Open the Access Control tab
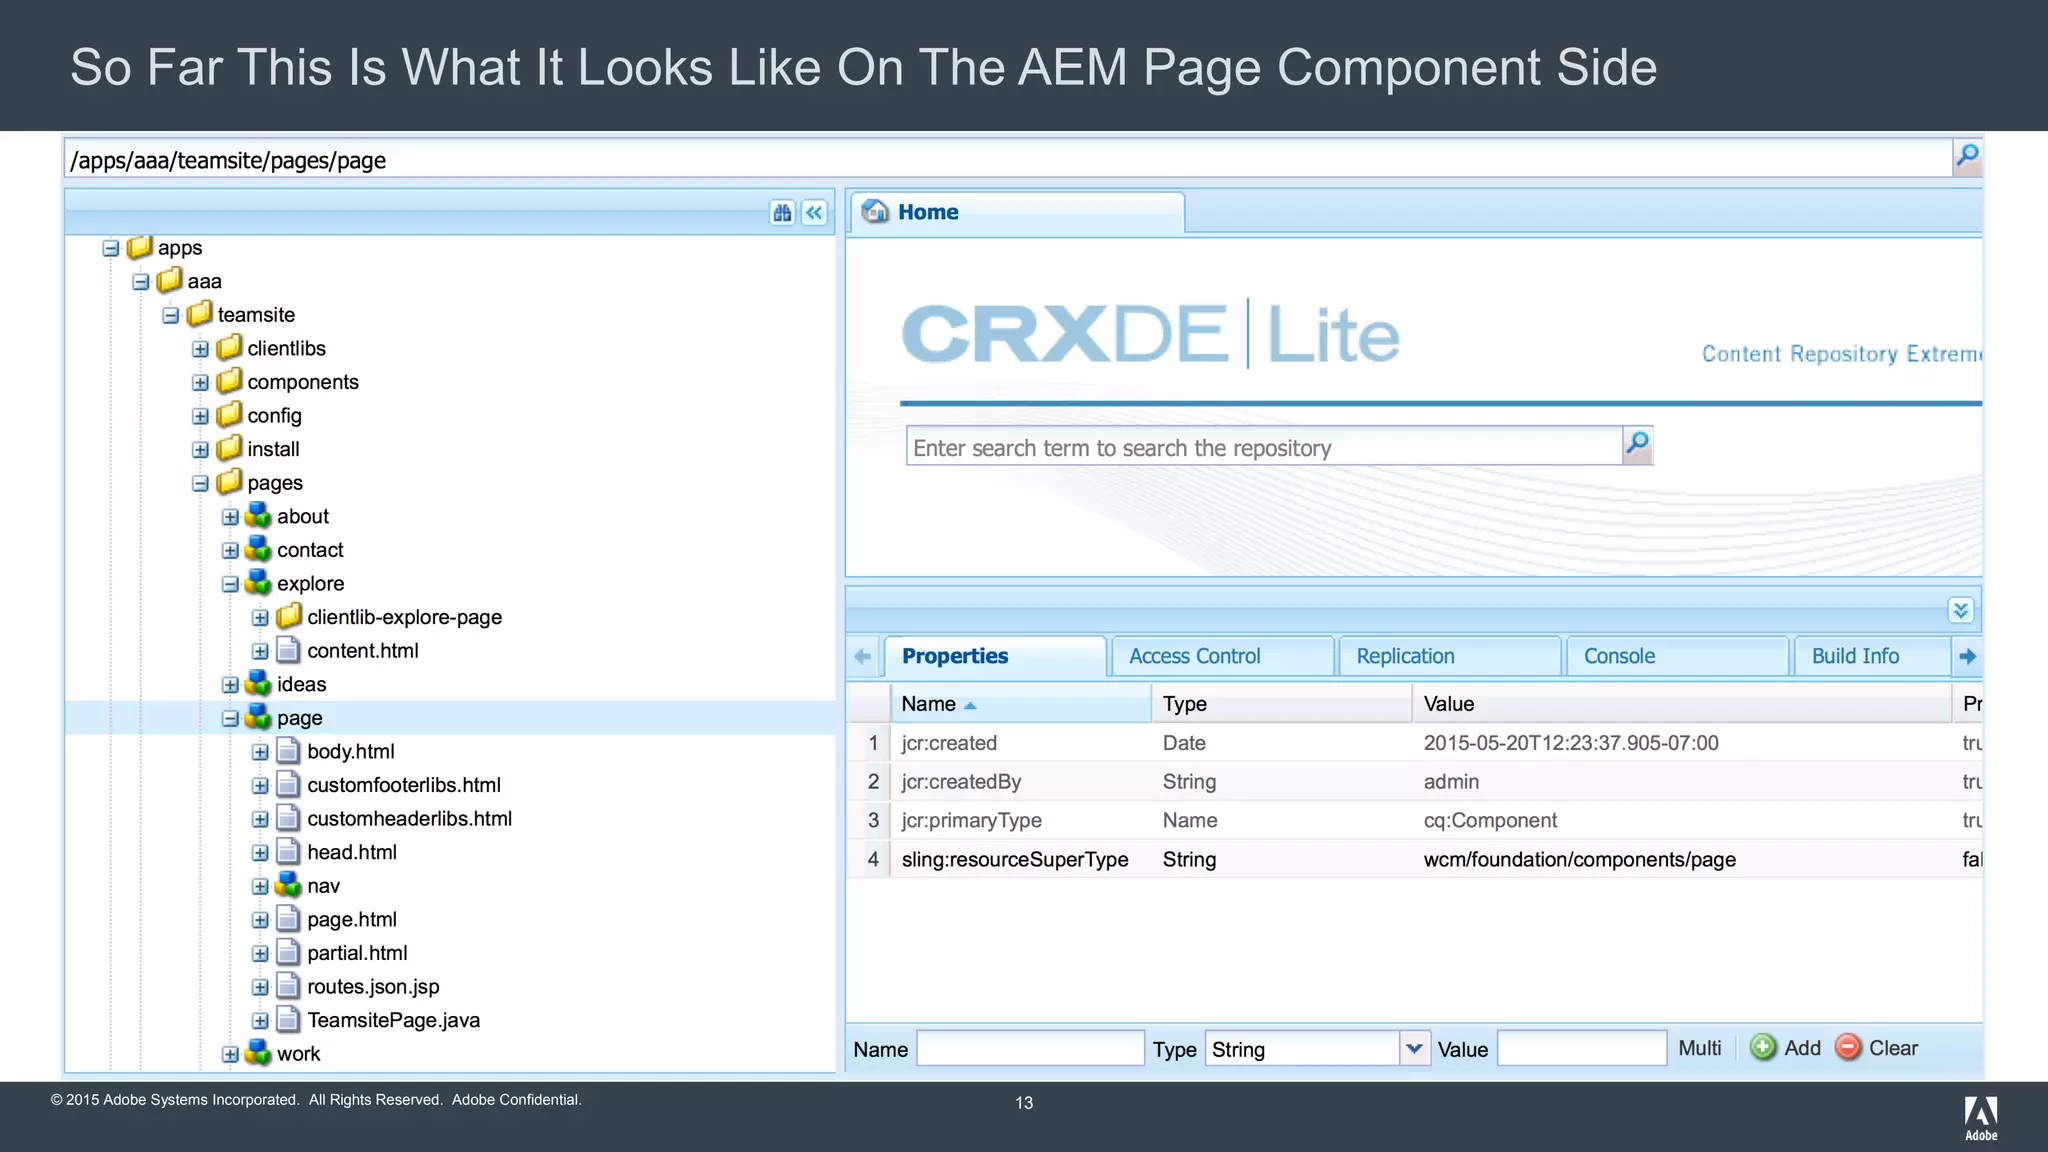Viewport: 2048px width, 1152px height. [x=1222, y=657]
